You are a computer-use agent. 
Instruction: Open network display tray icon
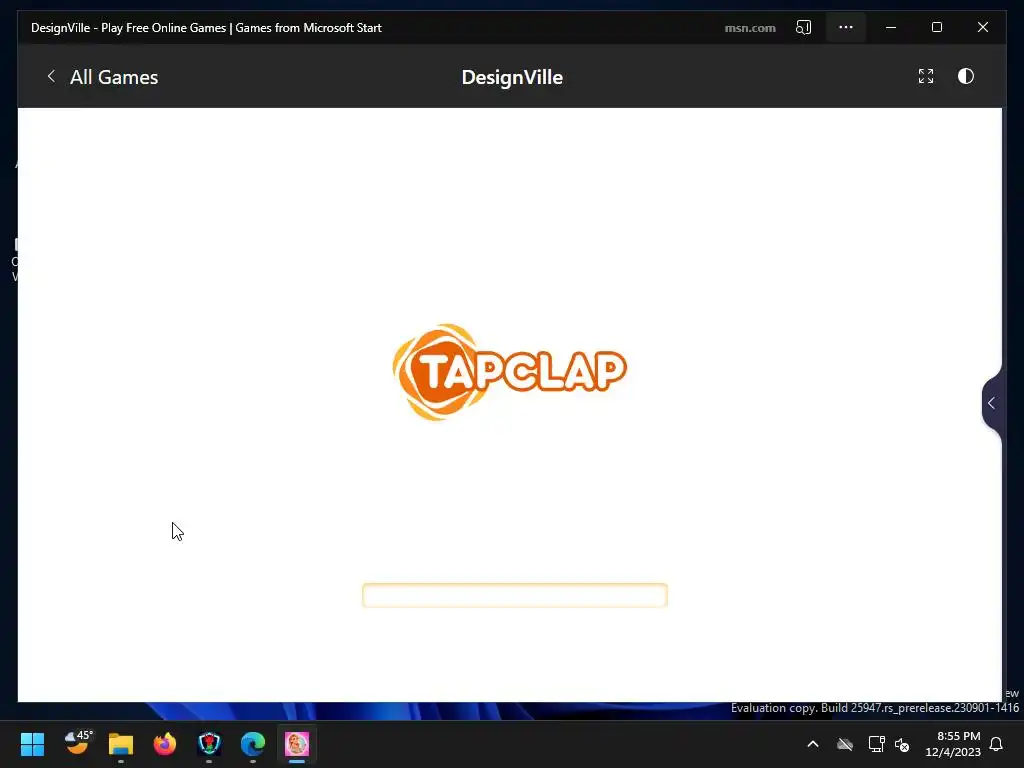pos(876,744)
